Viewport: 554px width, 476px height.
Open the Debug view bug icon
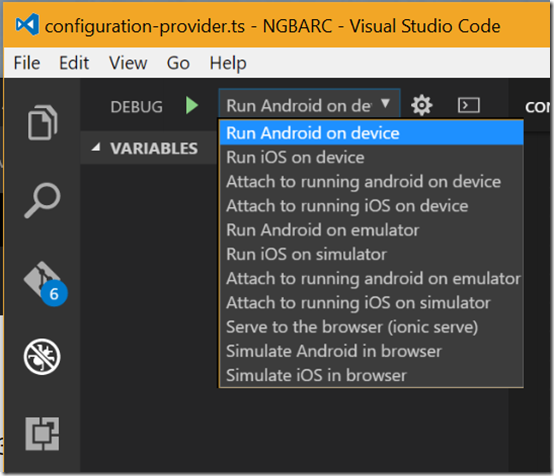pyautogui.click(x=42, y=357)
